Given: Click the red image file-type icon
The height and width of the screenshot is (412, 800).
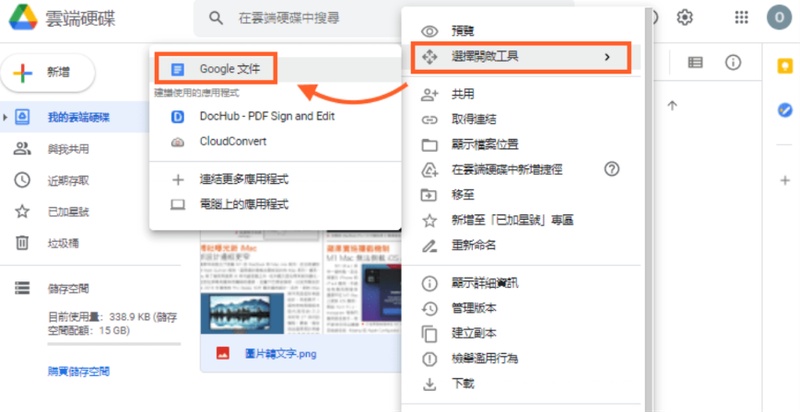Looking at the screenshot, I should click(x=222, y=353).
